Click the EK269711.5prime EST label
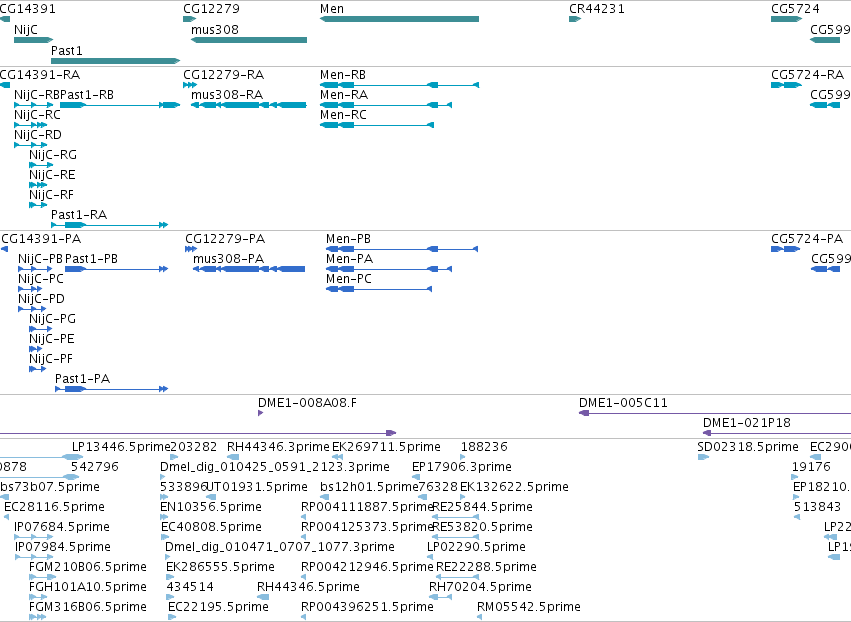Viewport: 851px width, 622px height. [386, 447]
